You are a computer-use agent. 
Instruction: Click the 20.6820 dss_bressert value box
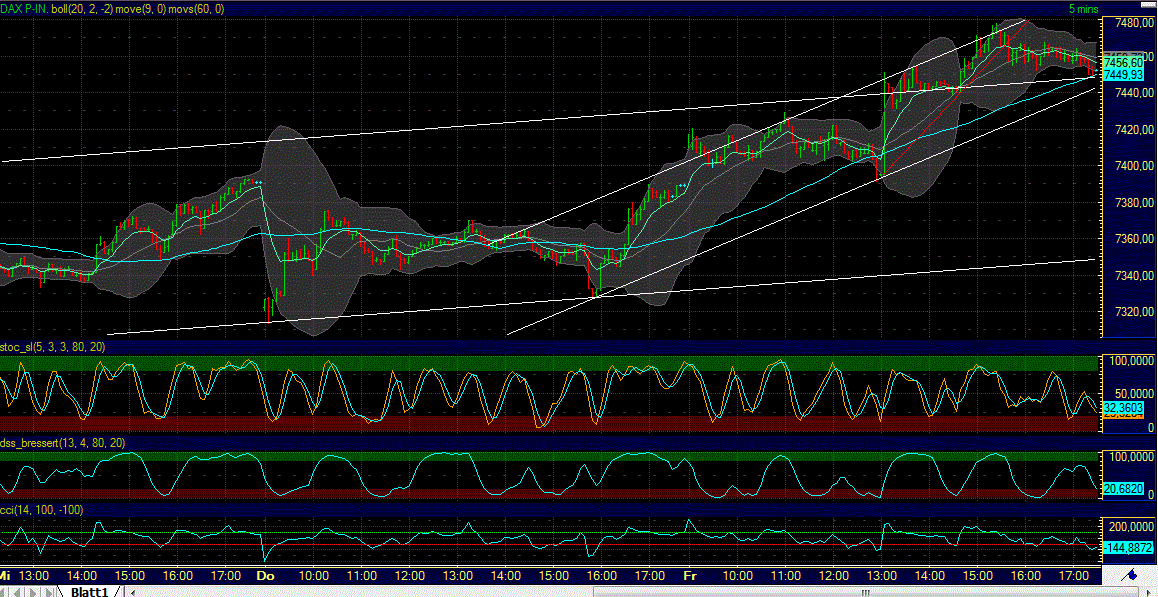(x=1124, y=489)
